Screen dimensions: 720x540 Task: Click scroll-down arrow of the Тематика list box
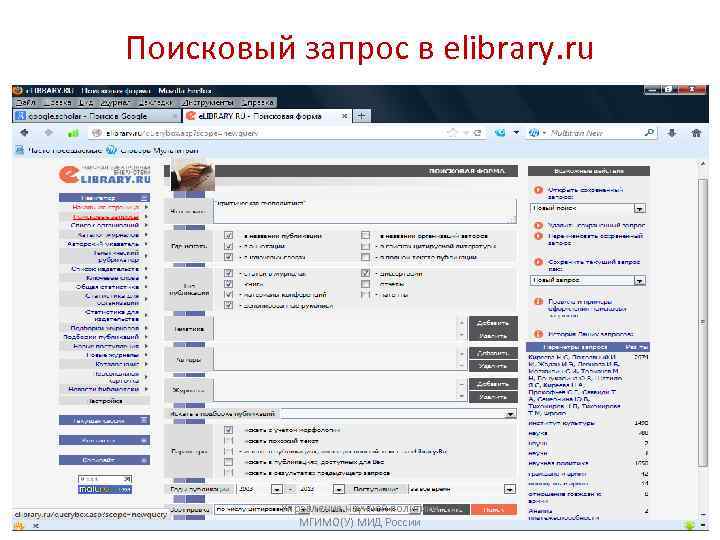461,335
